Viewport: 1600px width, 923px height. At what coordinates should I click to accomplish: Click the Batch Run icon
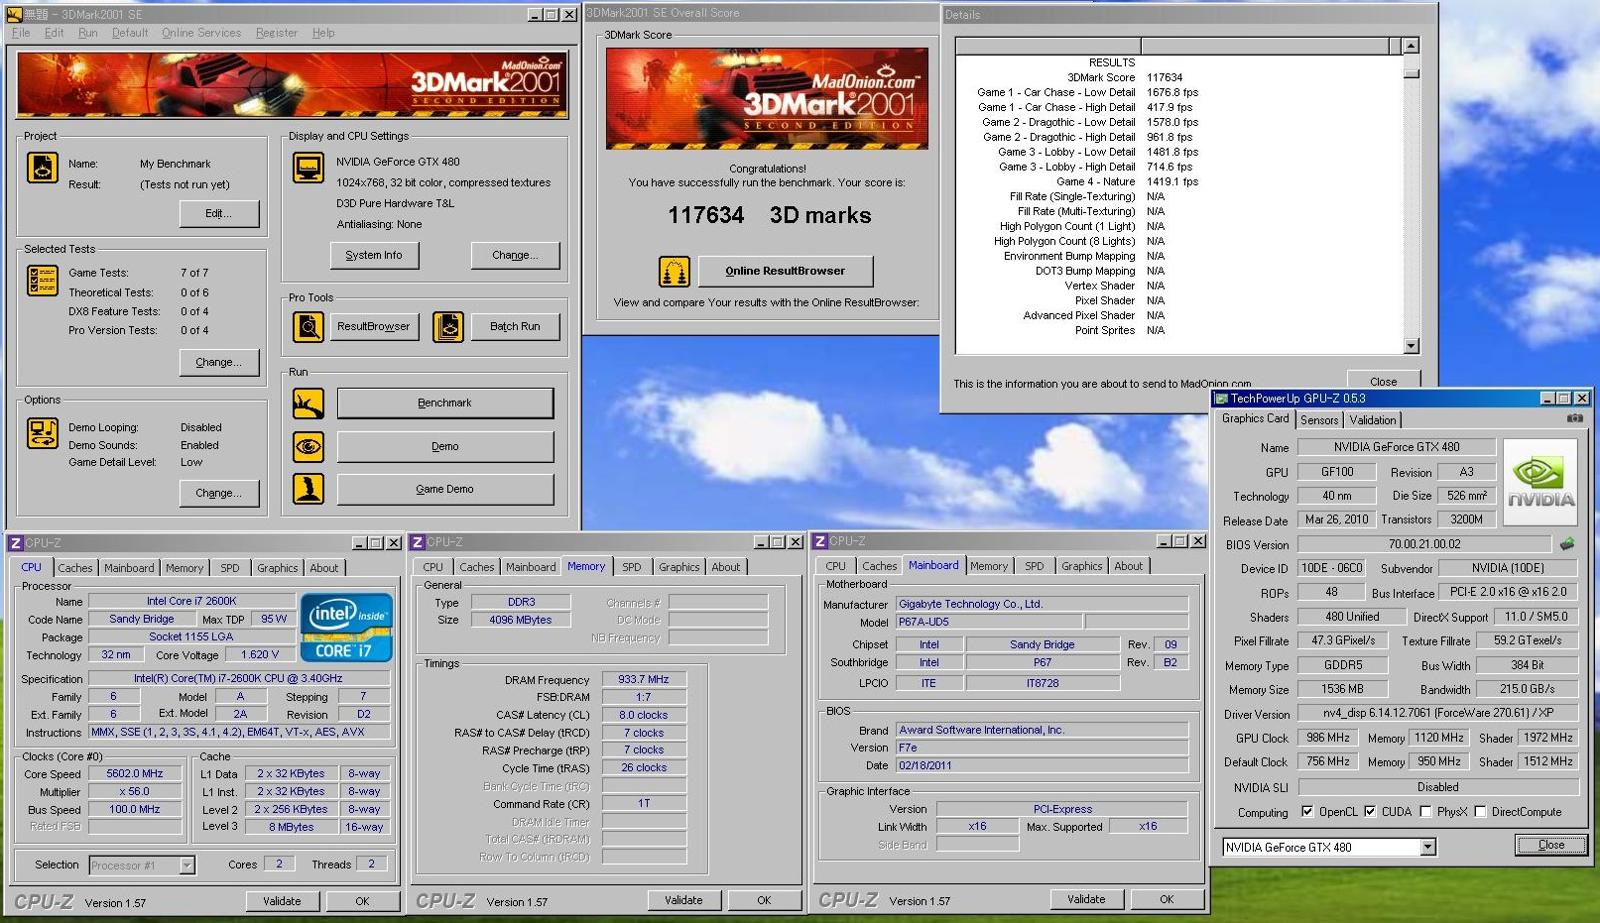(448, 326)
